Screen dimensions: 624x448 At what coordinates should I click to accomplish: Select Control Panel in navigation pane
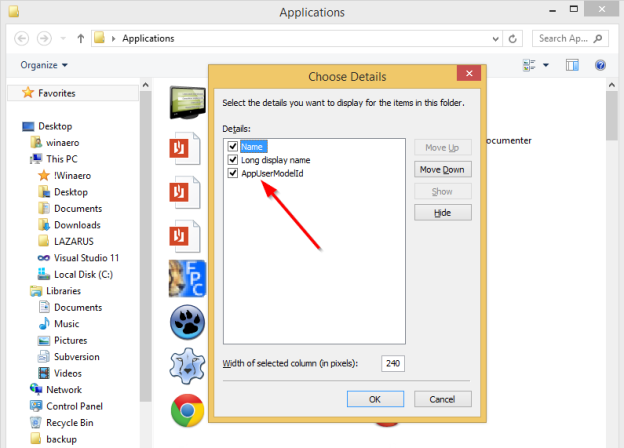coord(74,406)
